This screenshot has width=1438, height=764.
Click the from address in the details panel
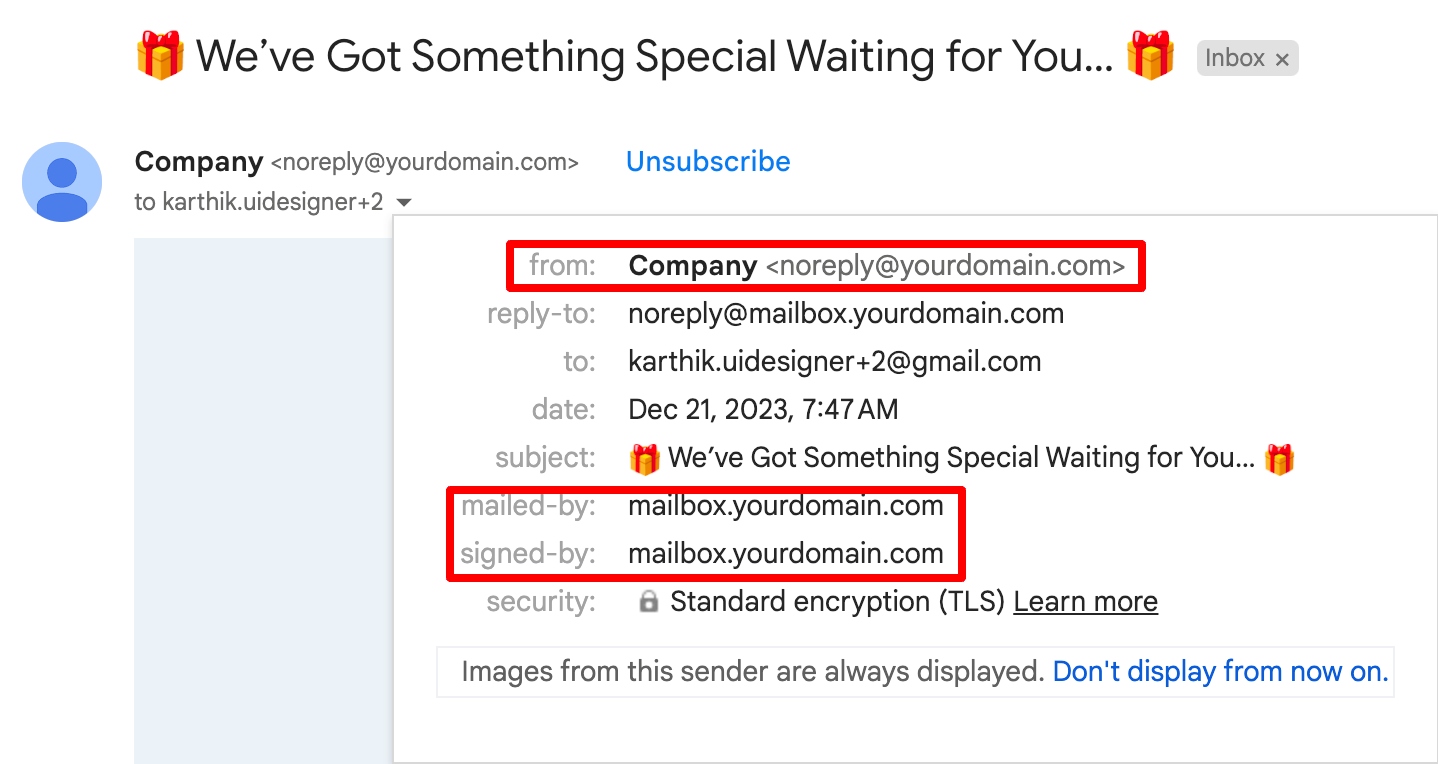(x=945, y=266)
